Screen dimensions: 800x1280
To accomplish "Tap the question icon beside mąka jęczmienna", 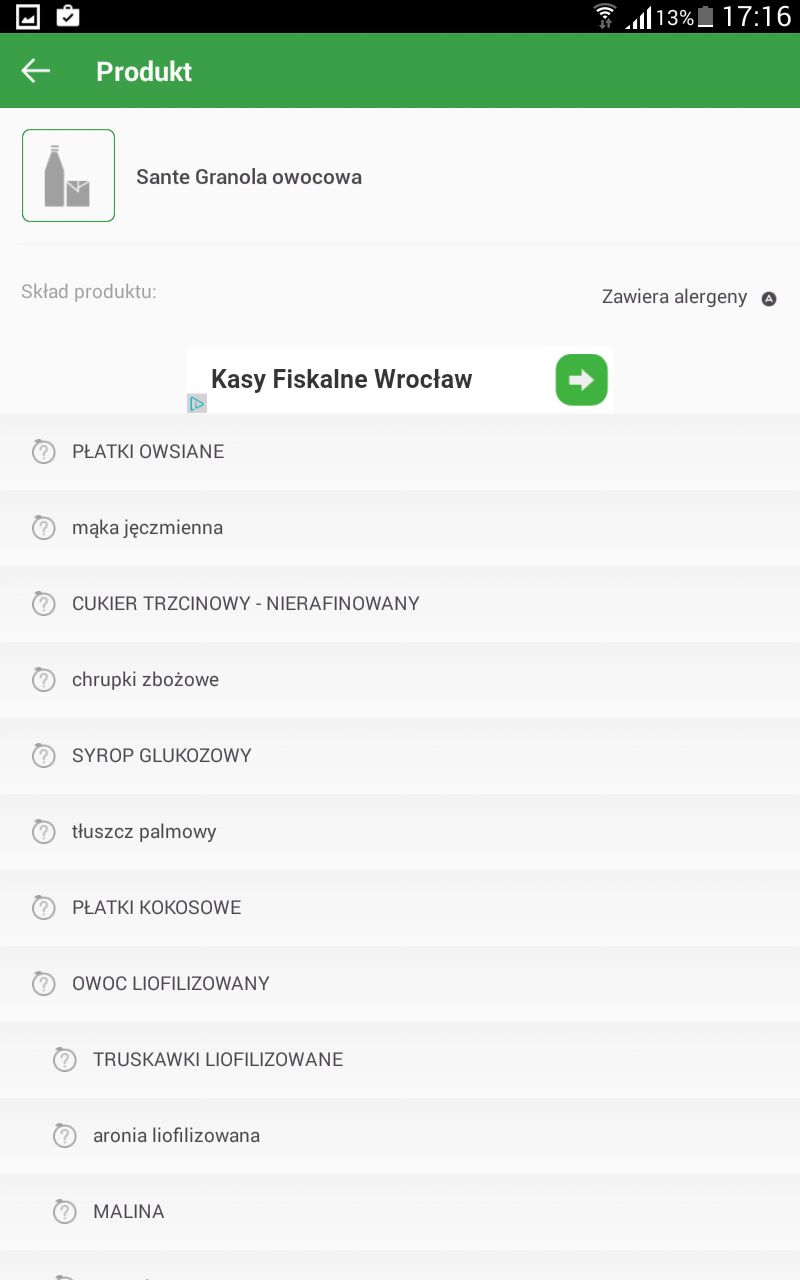I will [x=43, y=528].
